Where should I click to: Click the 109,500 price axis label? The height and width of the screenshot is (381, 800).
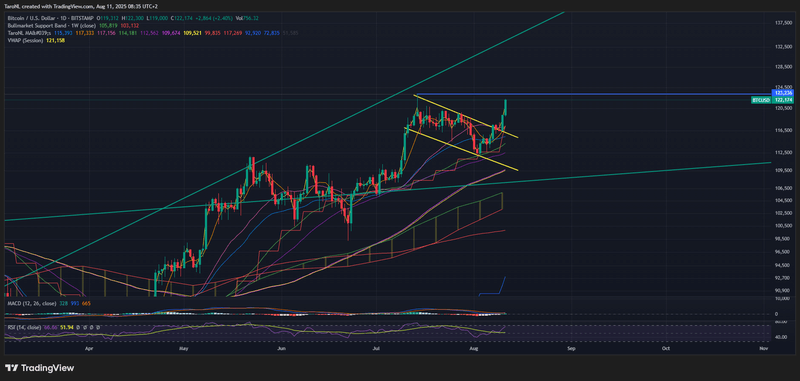pyautogui.click(x=783, y=170)
